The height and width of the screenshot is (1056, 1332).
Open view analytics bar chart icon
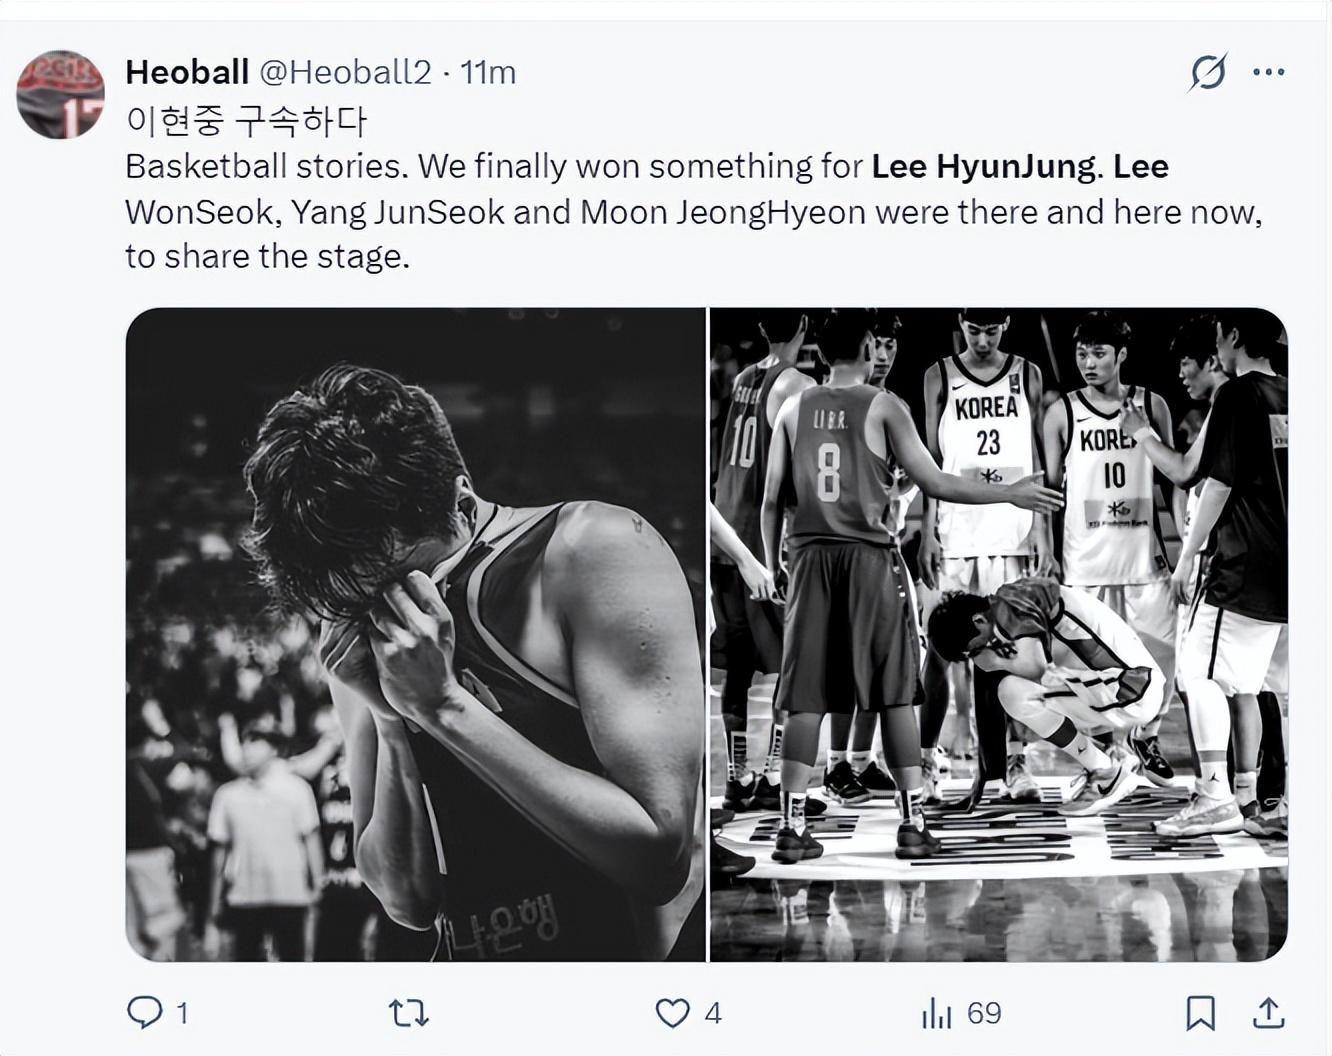click(936, 1014)
